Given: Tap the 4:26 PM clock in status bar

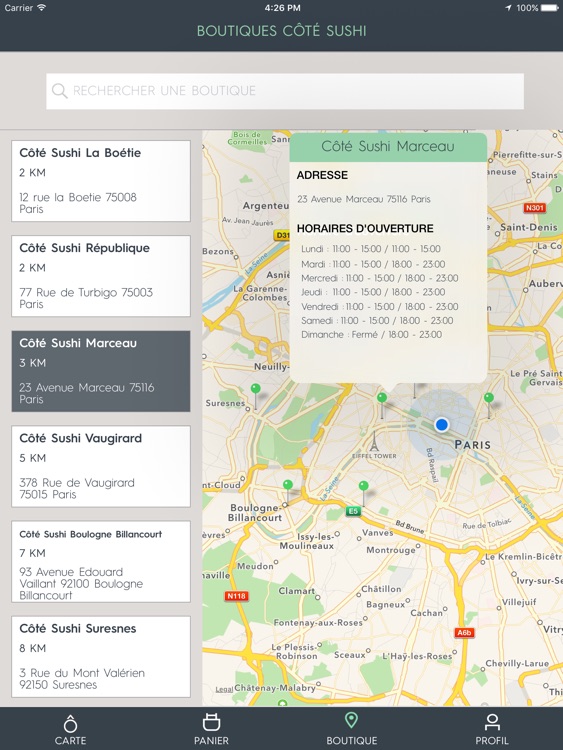Looking at the screenshot, I should pyautogui.click(x=282, y=8).
